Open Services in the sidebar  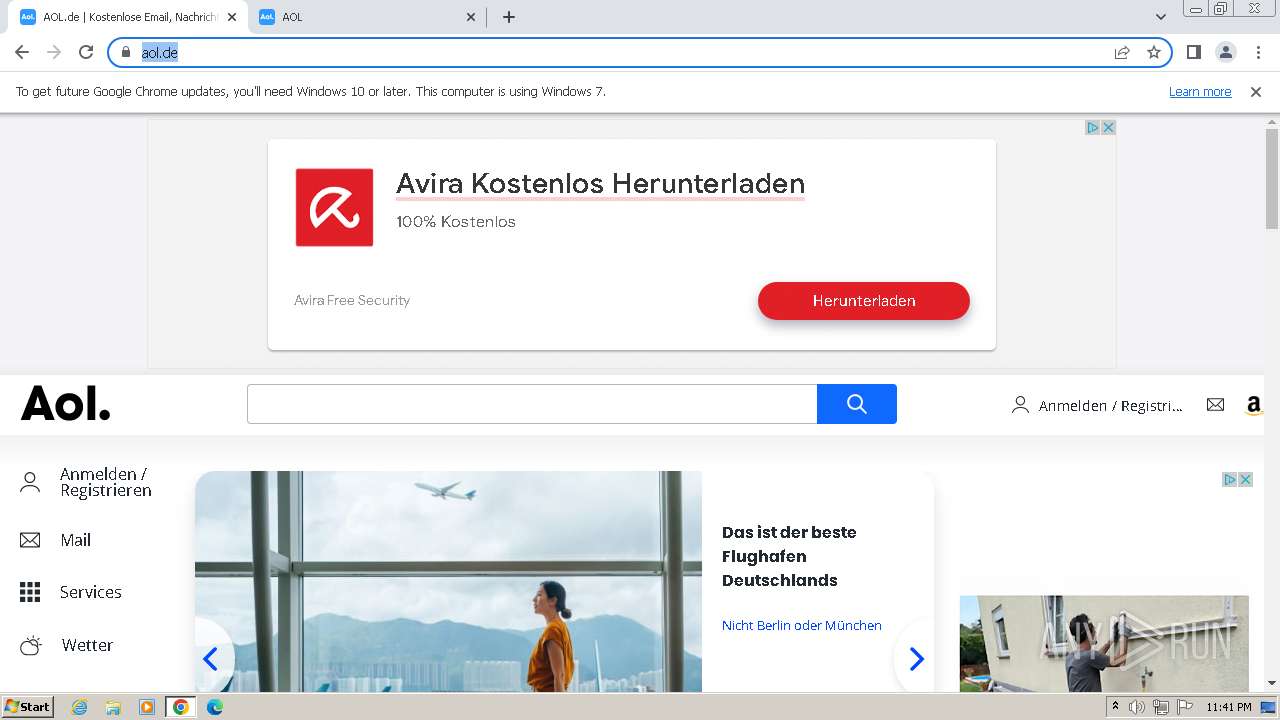[x=91, y=592]
